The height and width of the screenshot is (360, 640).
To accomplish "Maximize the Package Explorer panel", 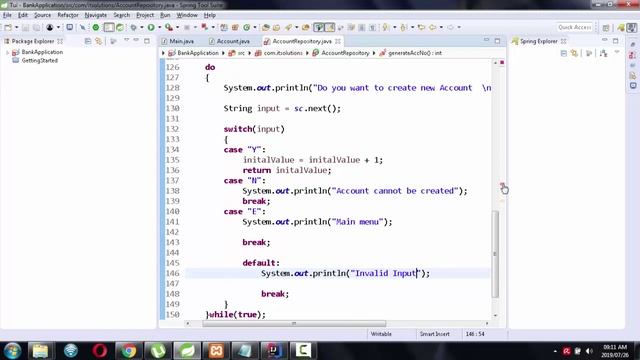I will click(147, 41).
